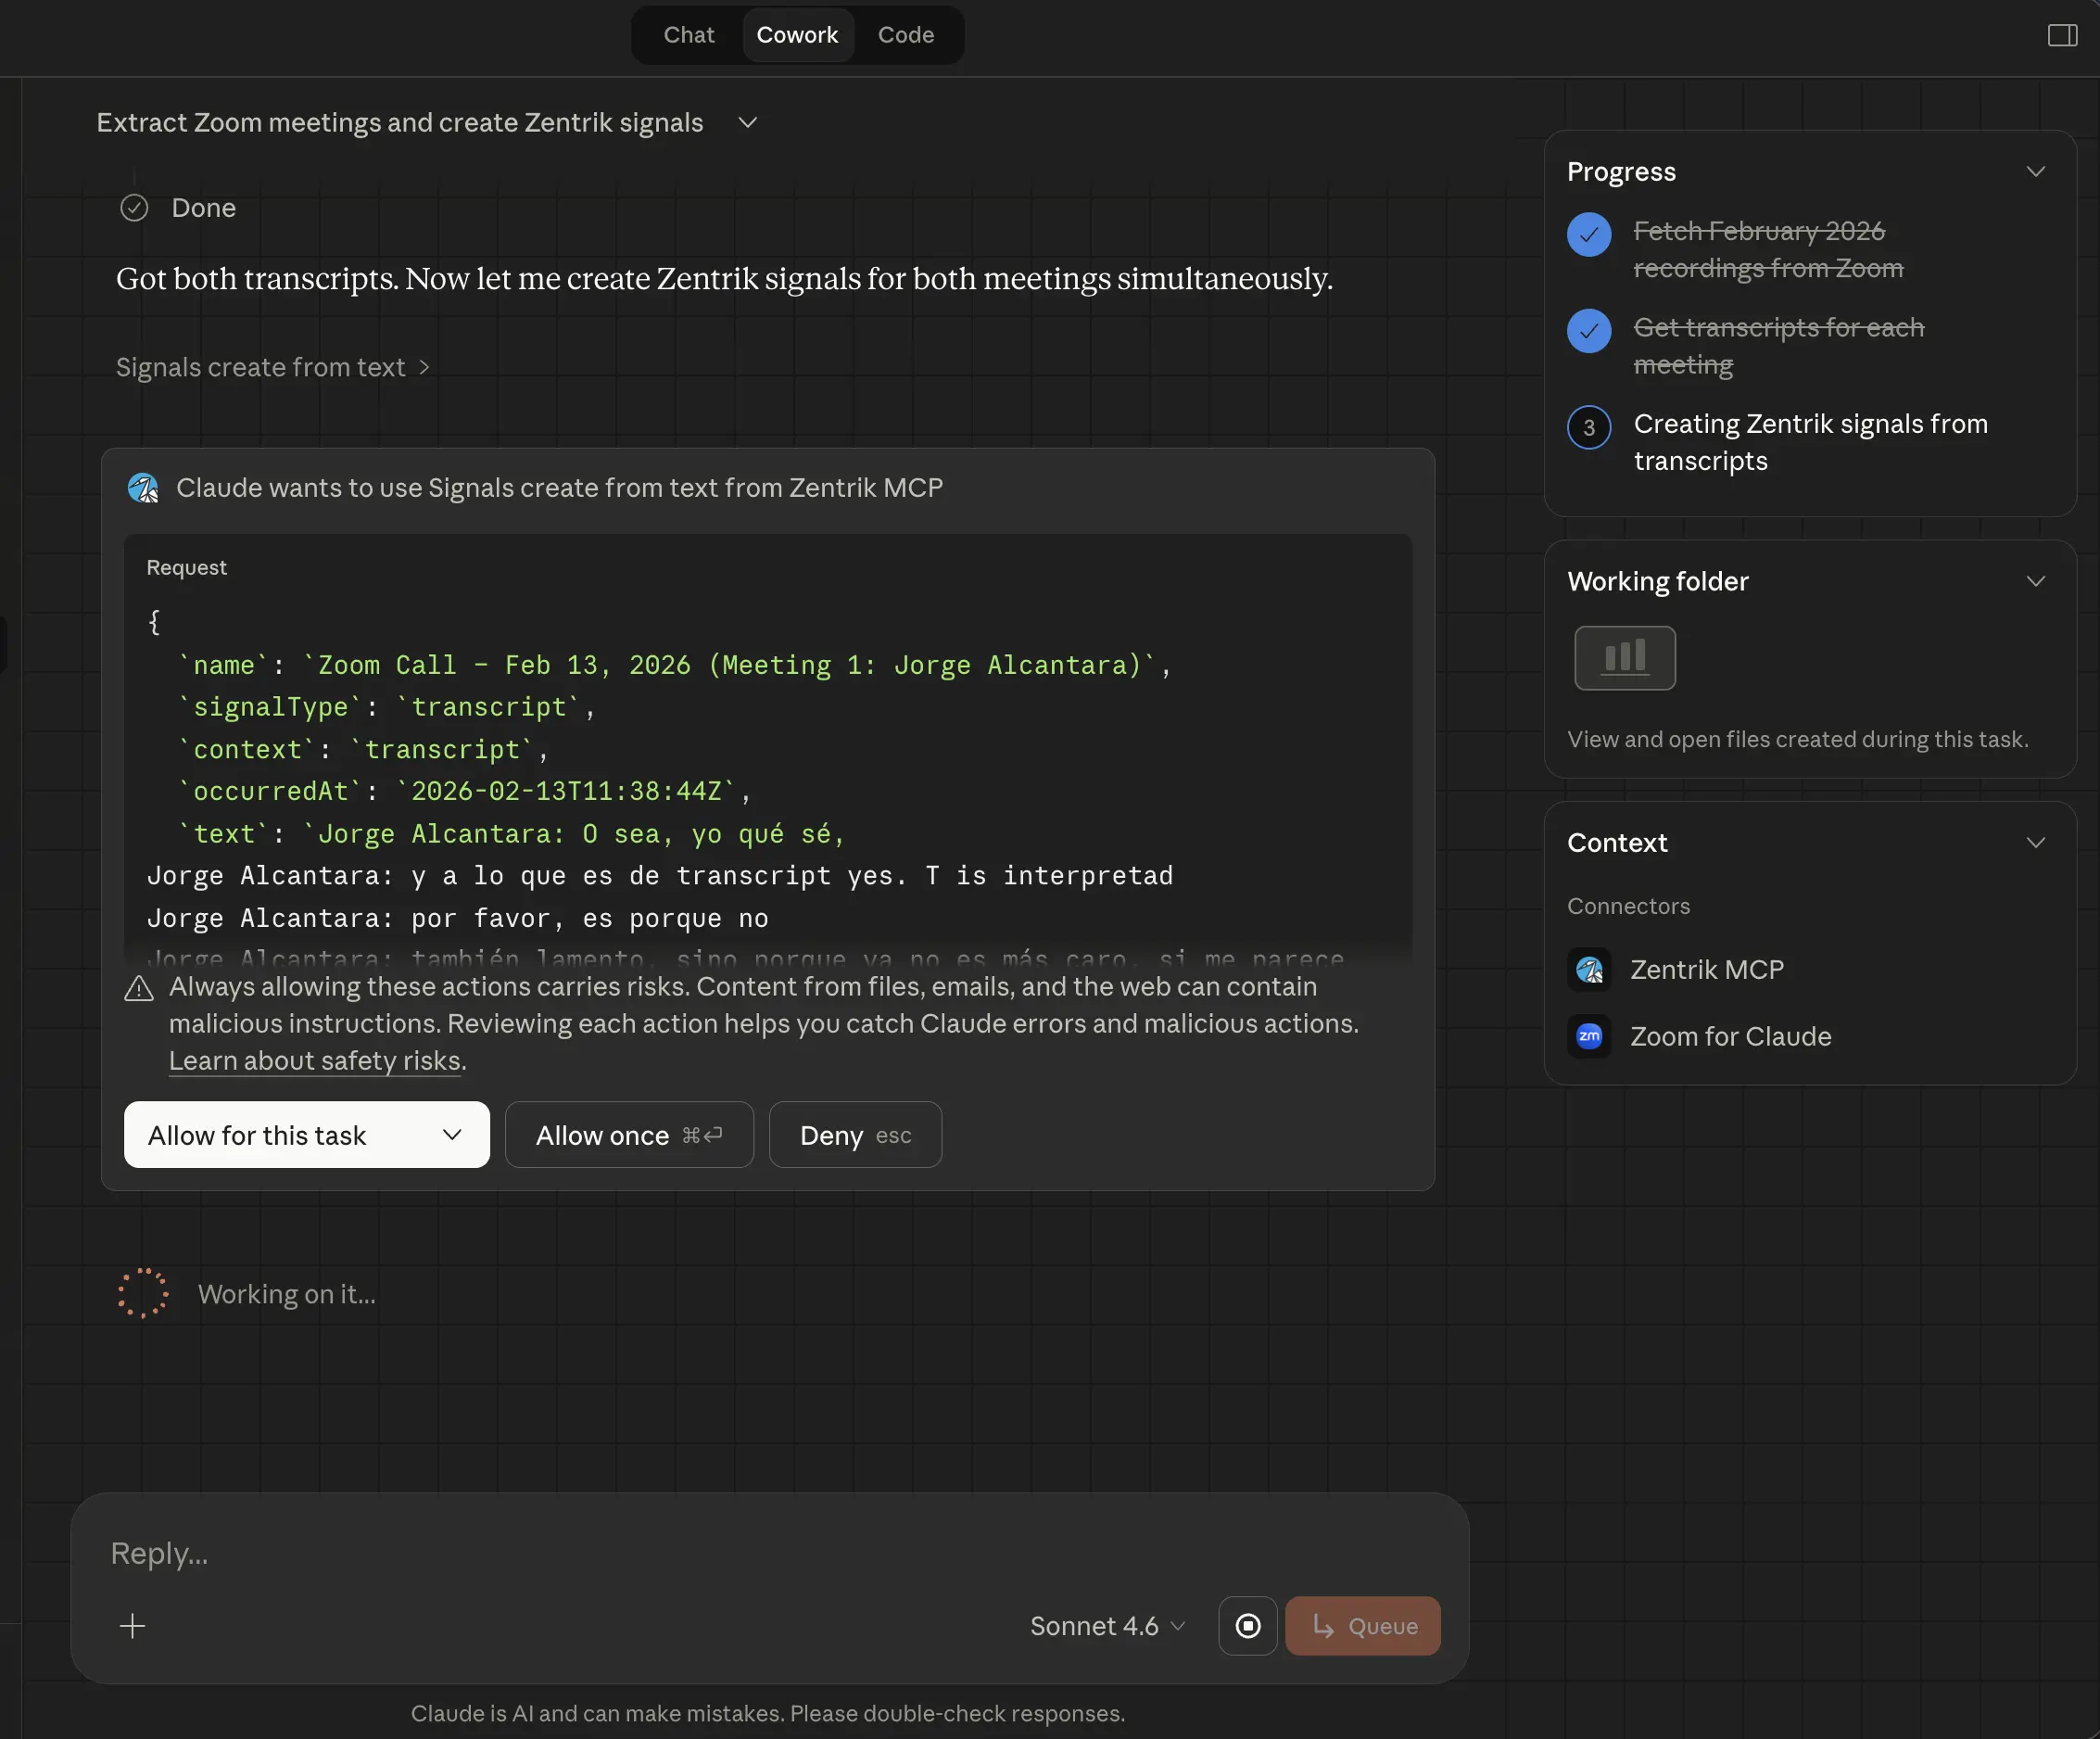Open the Sonnet 4.6 model selector
The image size is (2100, 1739).
pos(1107,1625)
